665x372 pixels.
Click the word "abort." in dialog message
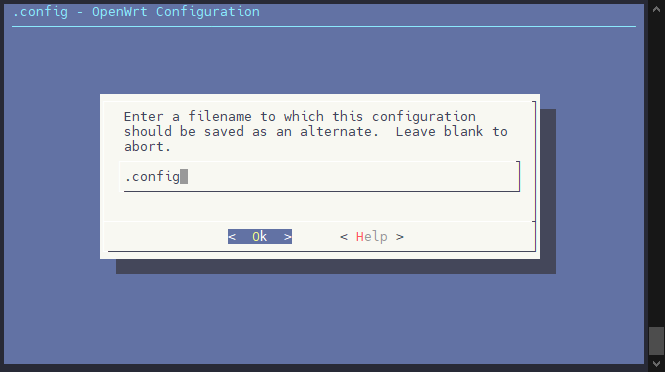coord(147,146)
